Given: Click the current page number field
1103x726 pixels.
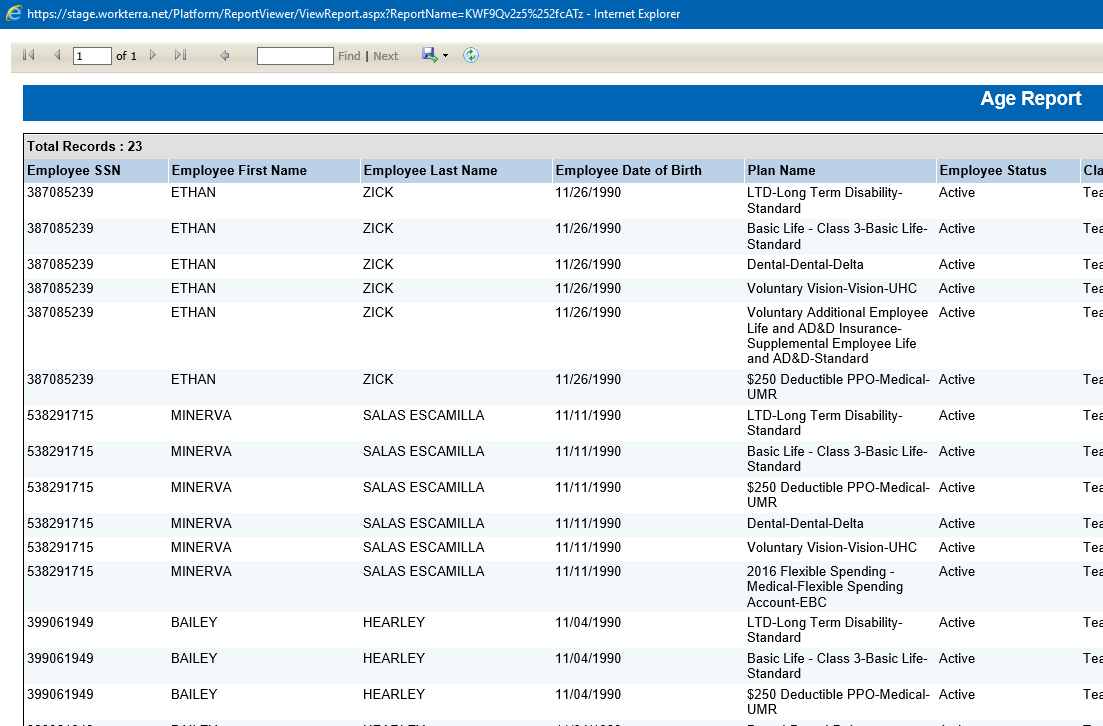Looking at the screenshot, I should click(x=92, y=56).
